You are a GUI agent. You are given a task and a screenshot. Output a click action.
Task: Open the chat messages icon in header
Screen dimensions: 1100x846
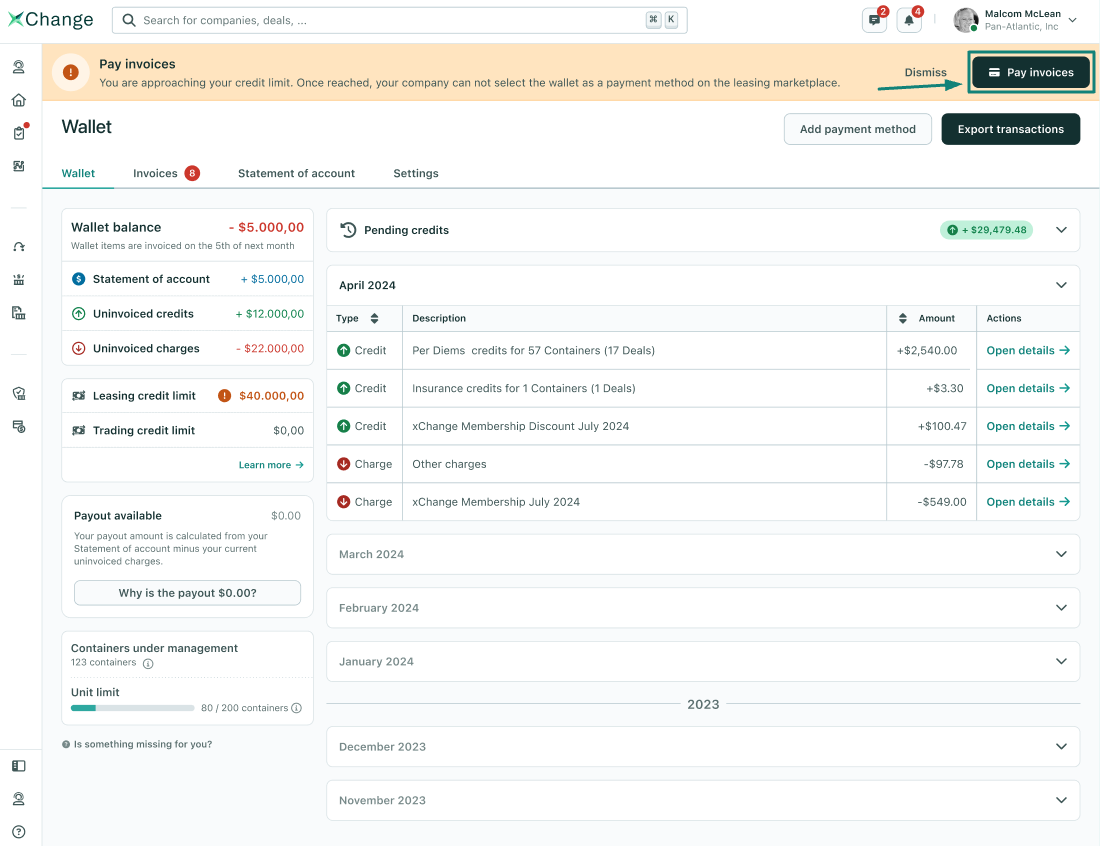pos(874,20)
